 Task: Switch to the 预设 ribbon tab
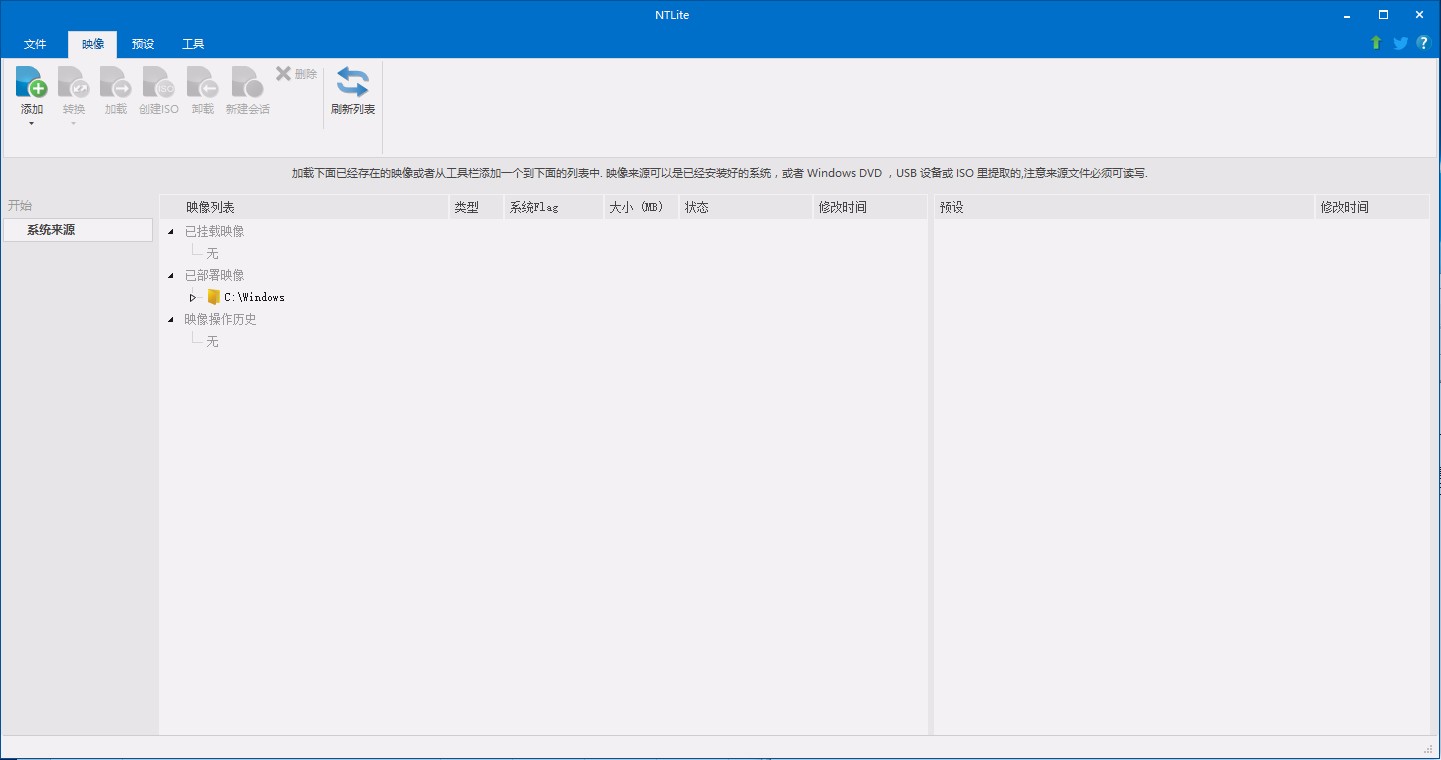click(x=143, y=44)
